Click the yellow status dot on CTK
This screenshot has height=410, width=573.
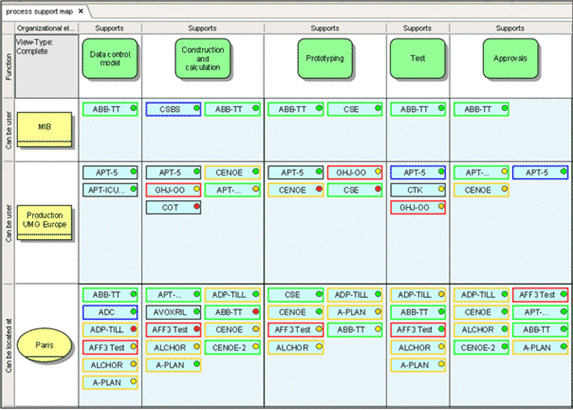click(x=441, y=189)
